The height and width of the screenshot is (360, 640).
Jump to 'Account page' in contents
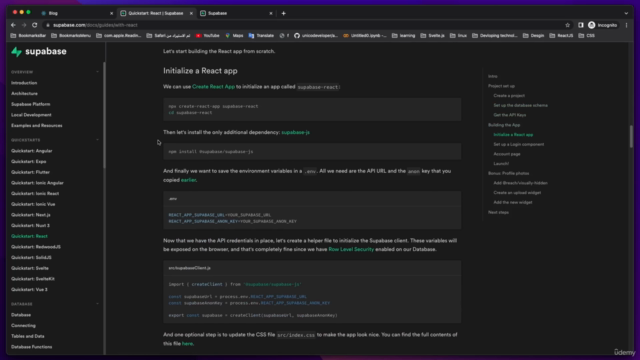pos(507,154)
